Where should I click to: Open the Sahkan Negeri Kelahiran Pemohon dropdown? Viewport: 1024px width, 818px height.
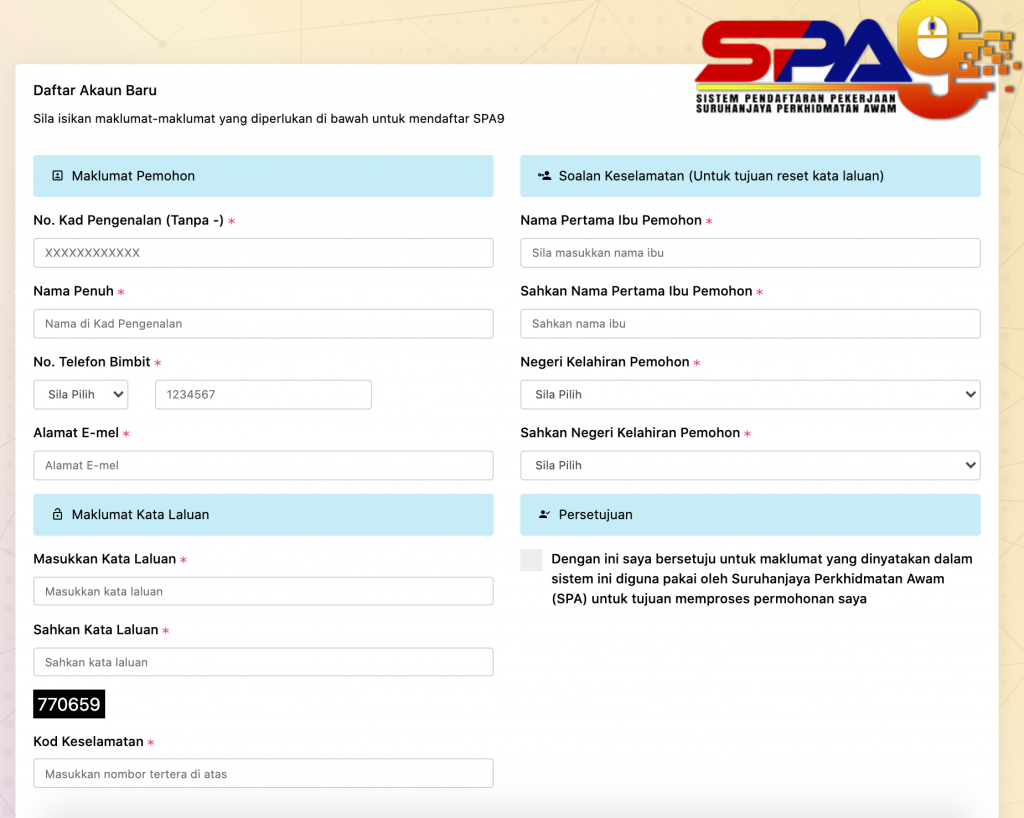(750, 465)
